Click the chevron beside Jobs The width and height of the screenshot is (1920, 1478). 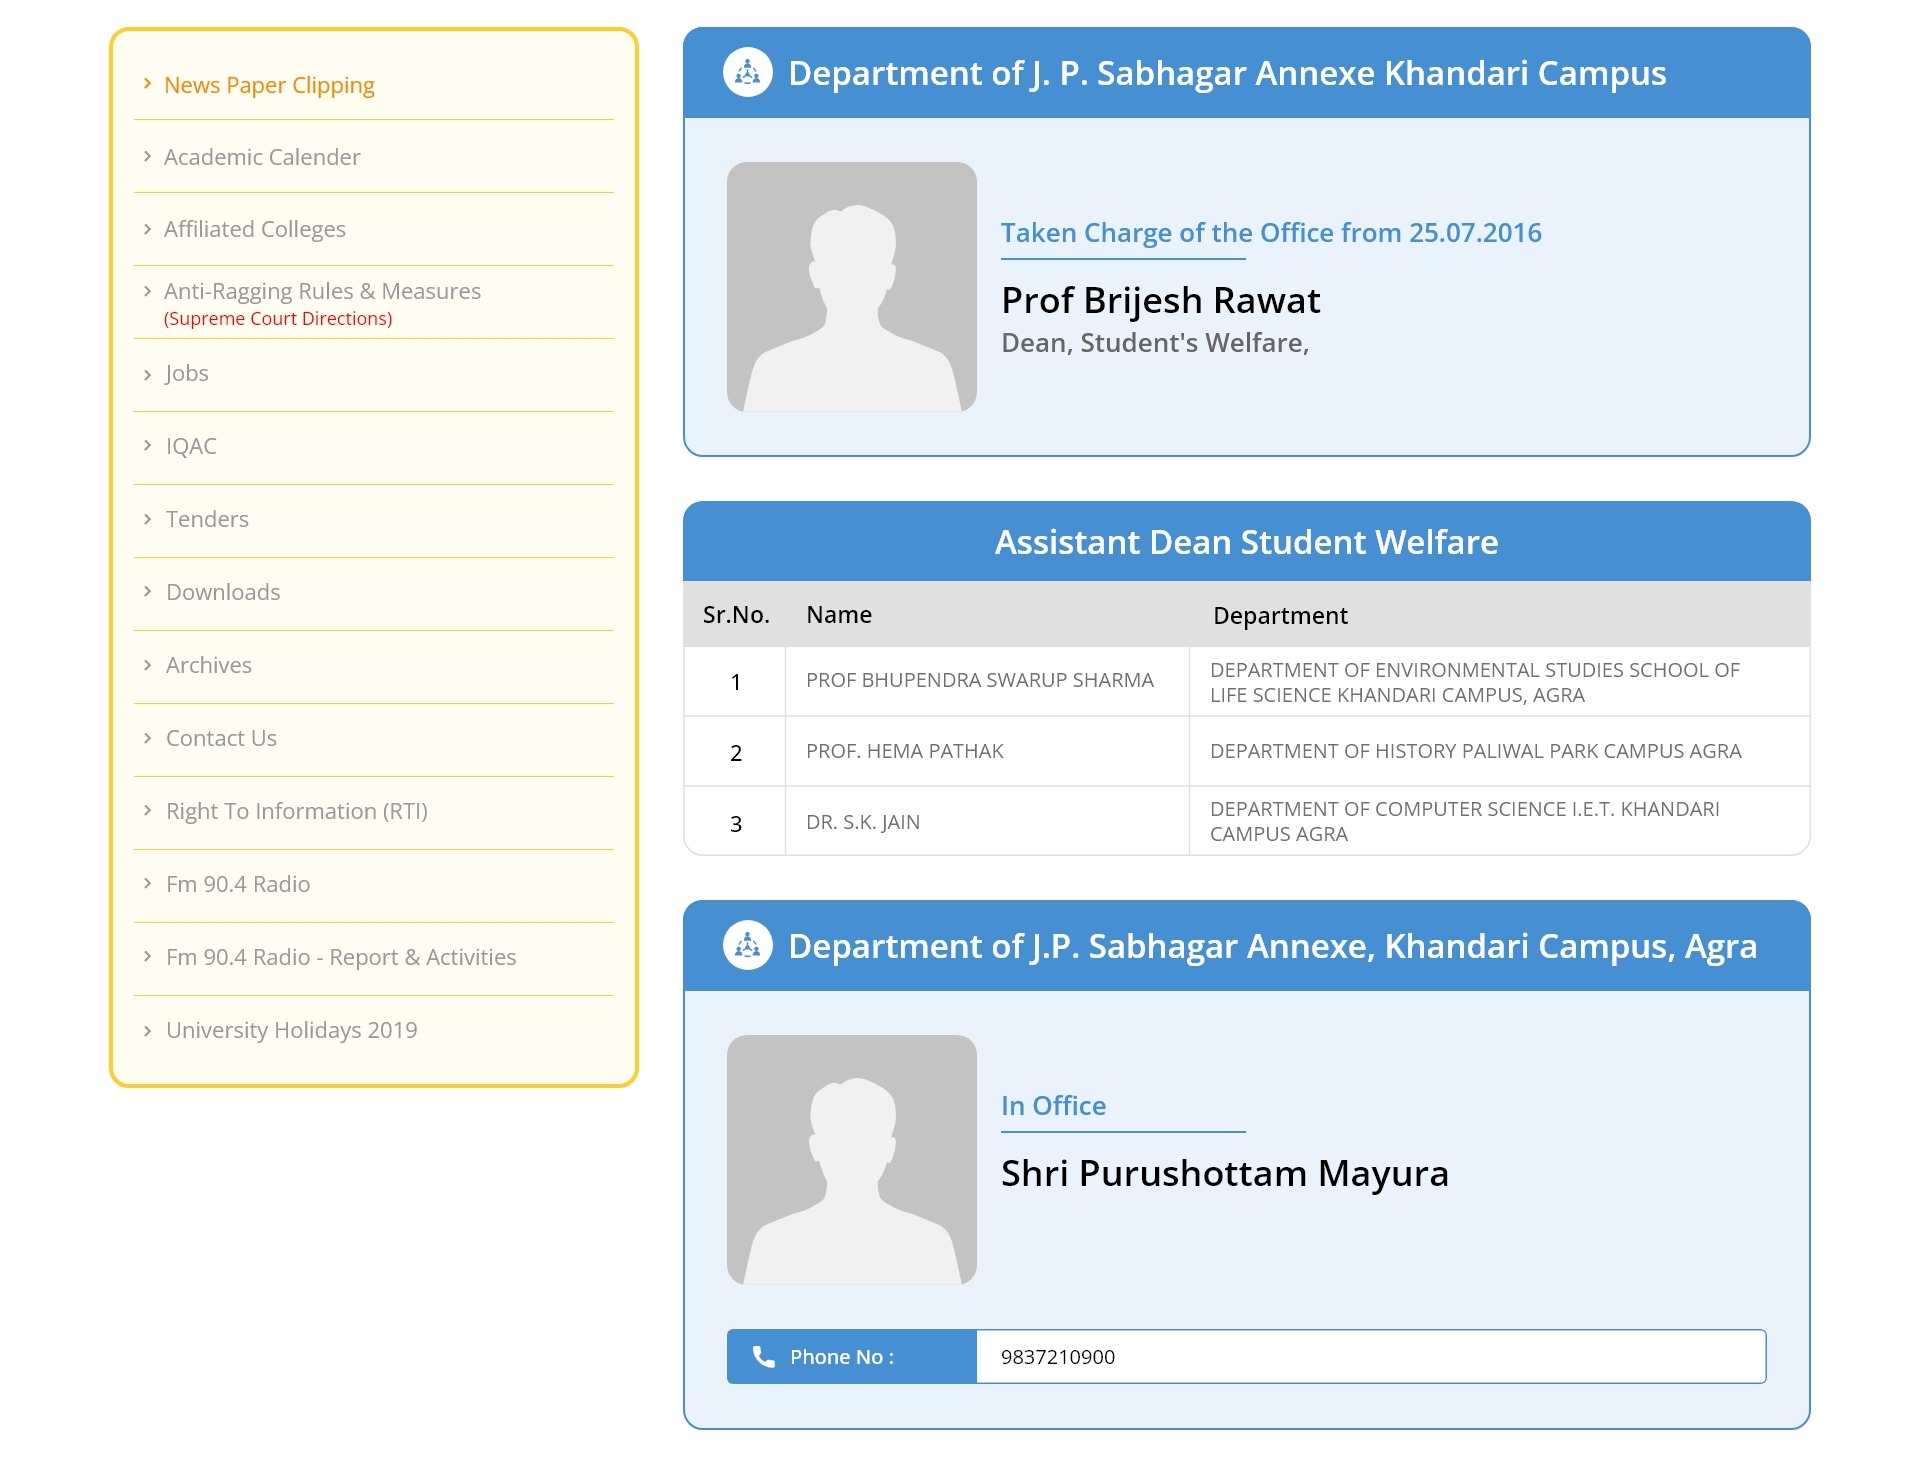tap(148, 374)
